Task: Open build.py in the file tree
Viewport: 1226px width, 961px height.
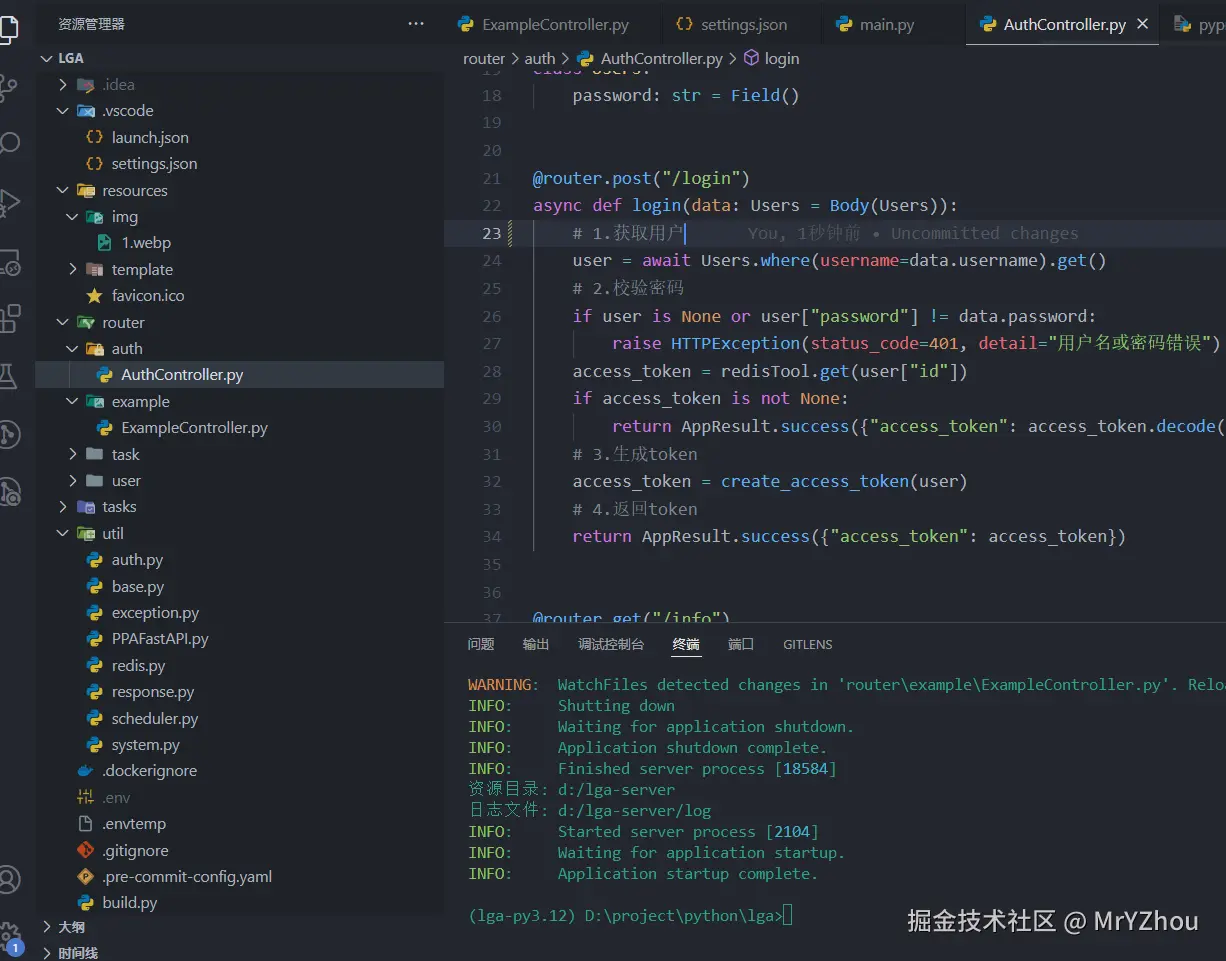Action: click(130, 902)
